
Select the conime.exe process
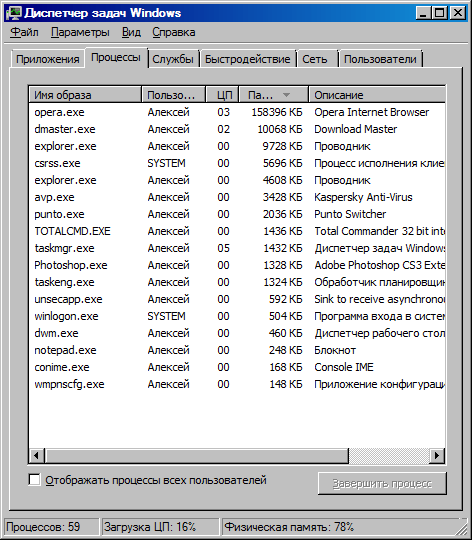[x=237, y=367]
